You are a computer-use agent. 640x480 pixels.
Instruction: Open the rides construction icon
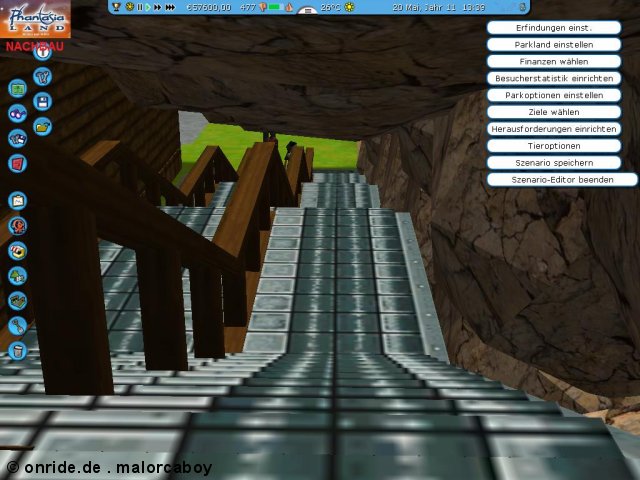[x=18, y=226]
